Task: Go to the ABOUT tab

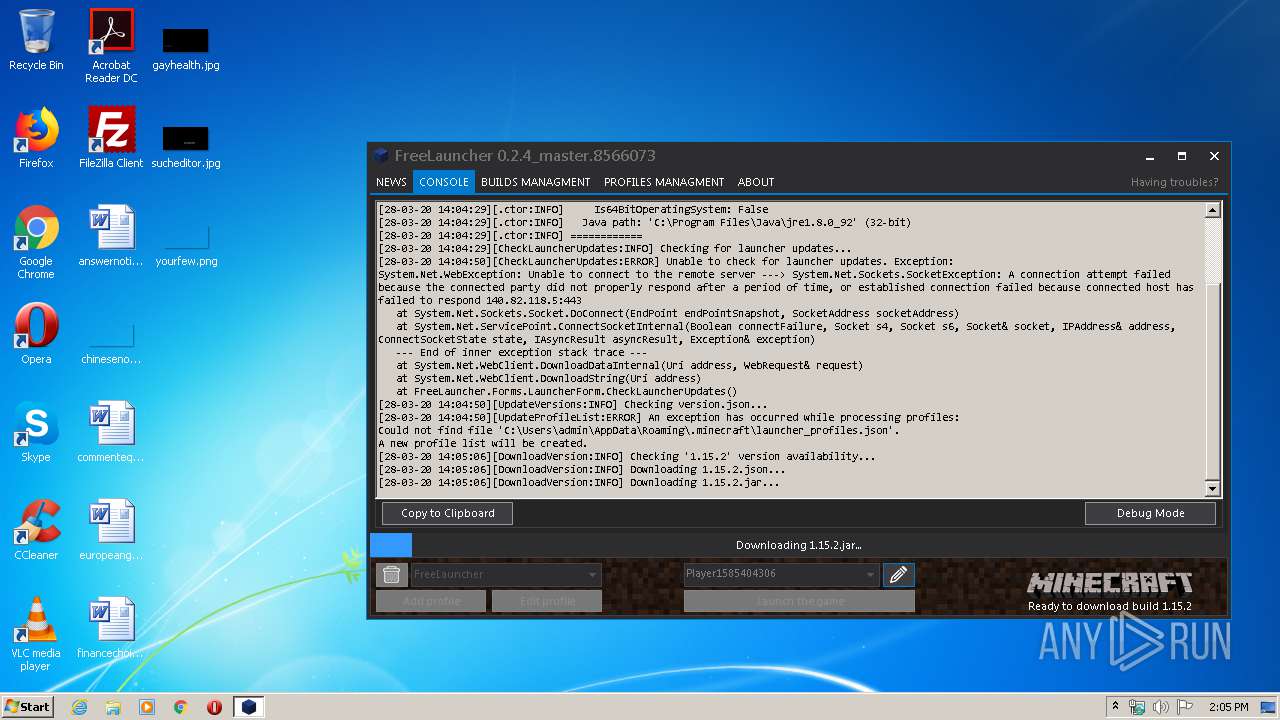Action: point(756,182)
